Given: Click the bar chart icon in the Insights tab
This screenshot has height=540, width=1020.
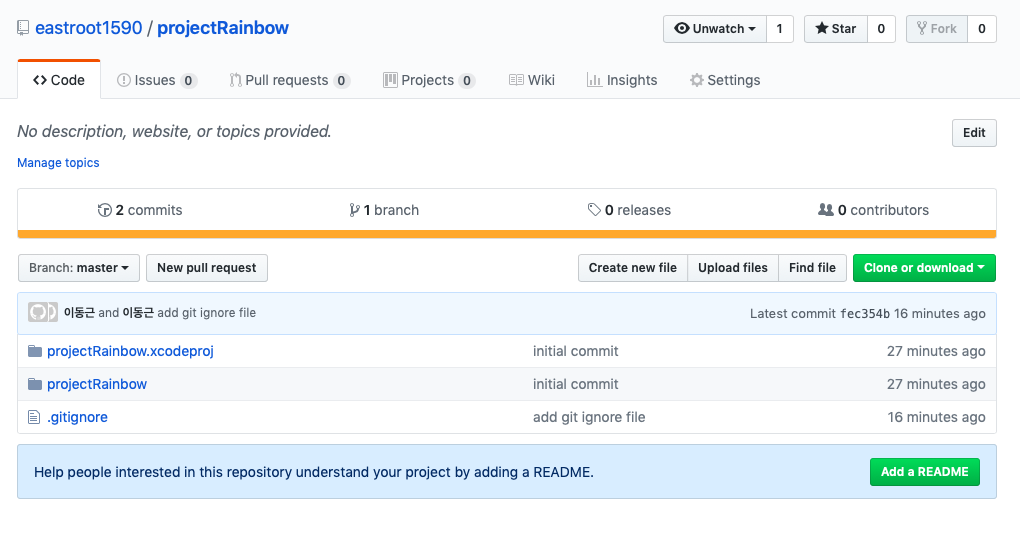Looking at the screenshot, I should pyautogui.click(x=594, y=80).
